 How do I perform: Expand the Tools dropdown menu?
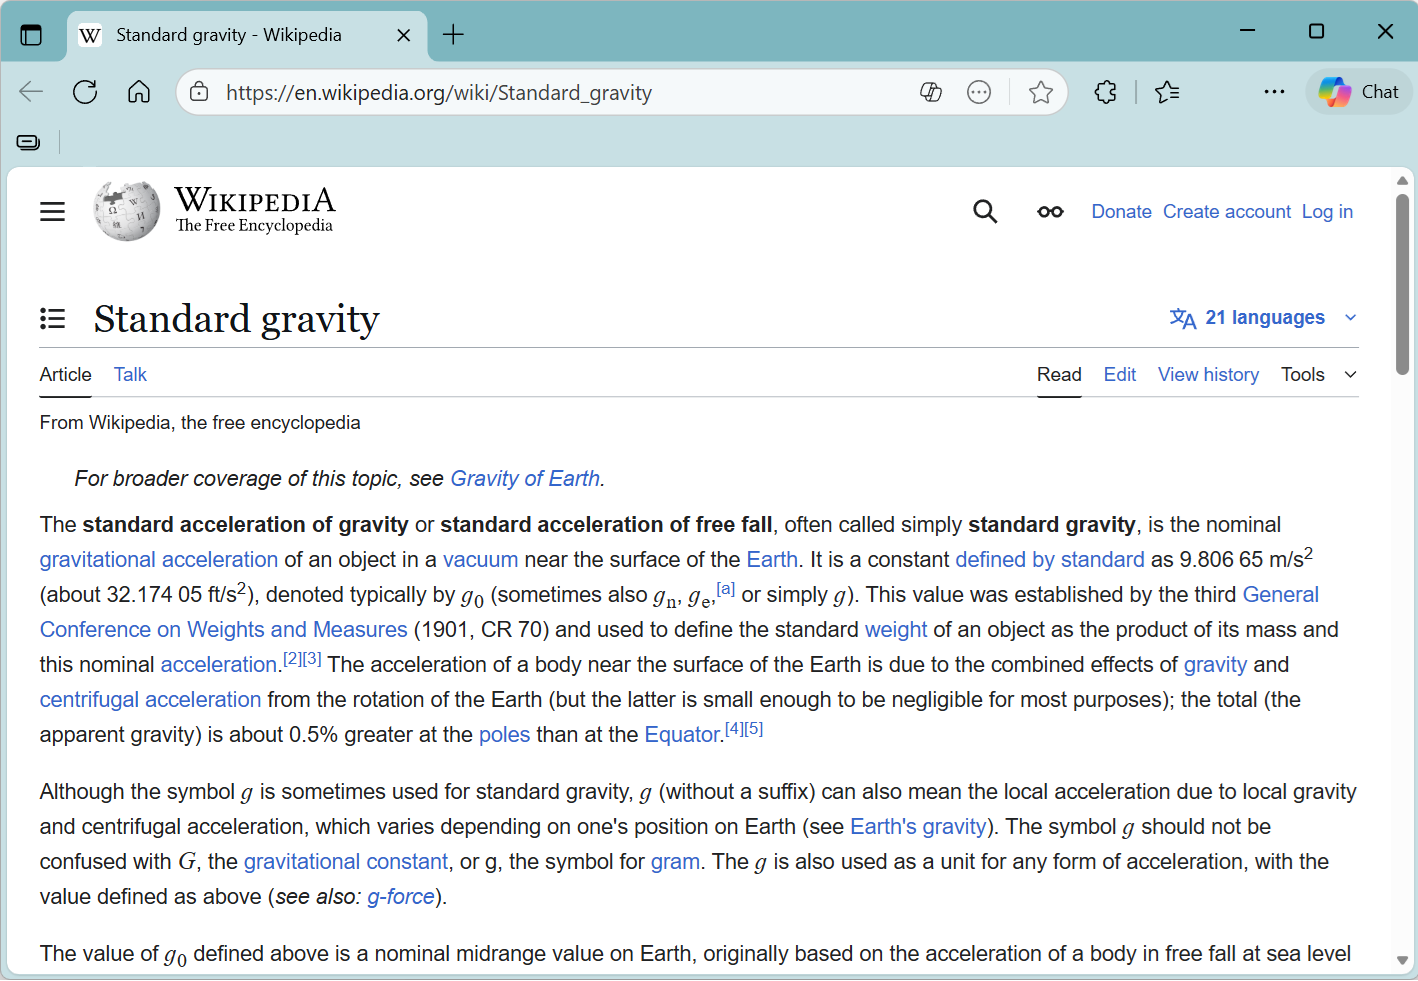(x=1319, y=375)
